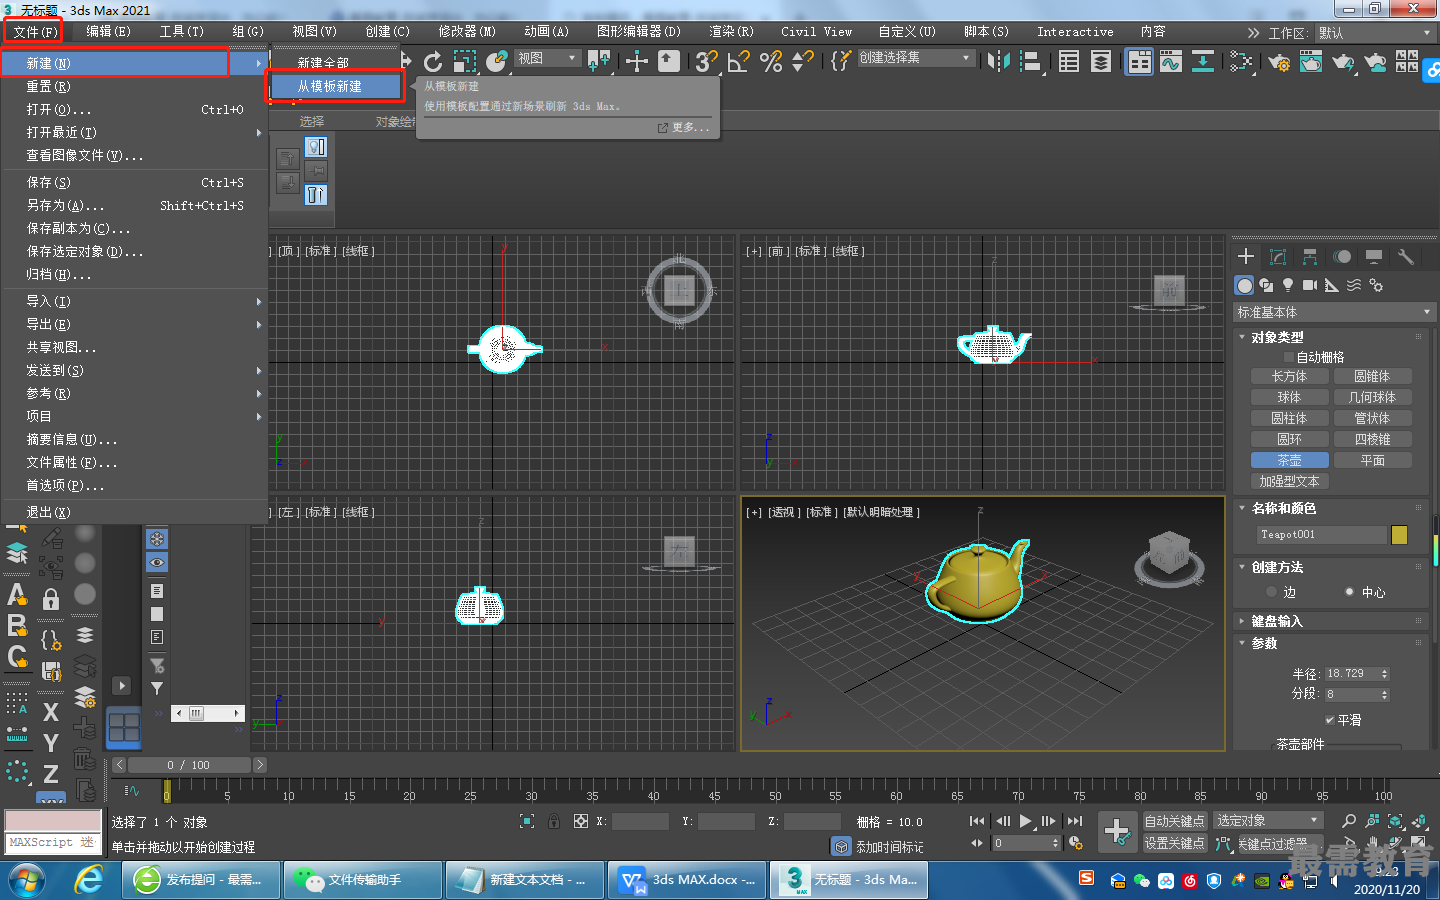Image resolution: width=1440 pixels, height=900 pixels.
Task: Expand the 键盘输入 rollout
Action: click(1277, 621)
